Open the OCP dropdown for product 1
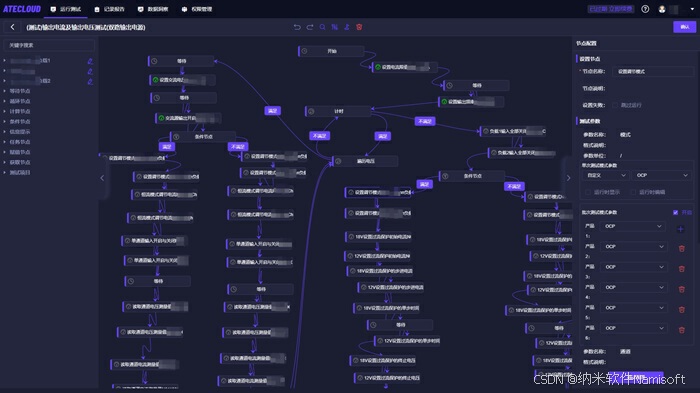 (x=633, y=226)
